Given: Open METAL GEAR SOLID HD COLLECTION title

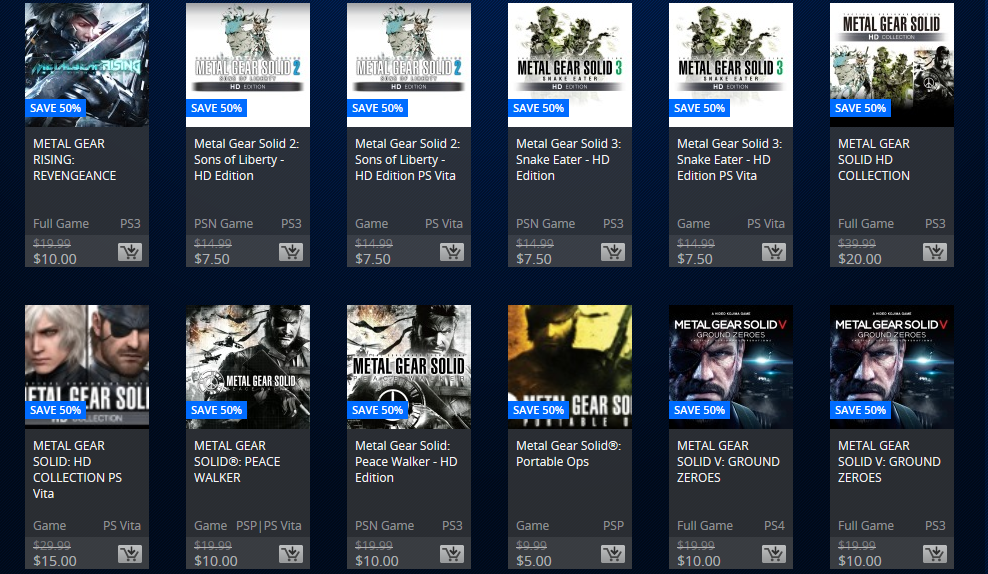Looking at the screenshot, I should pos(874,159).
